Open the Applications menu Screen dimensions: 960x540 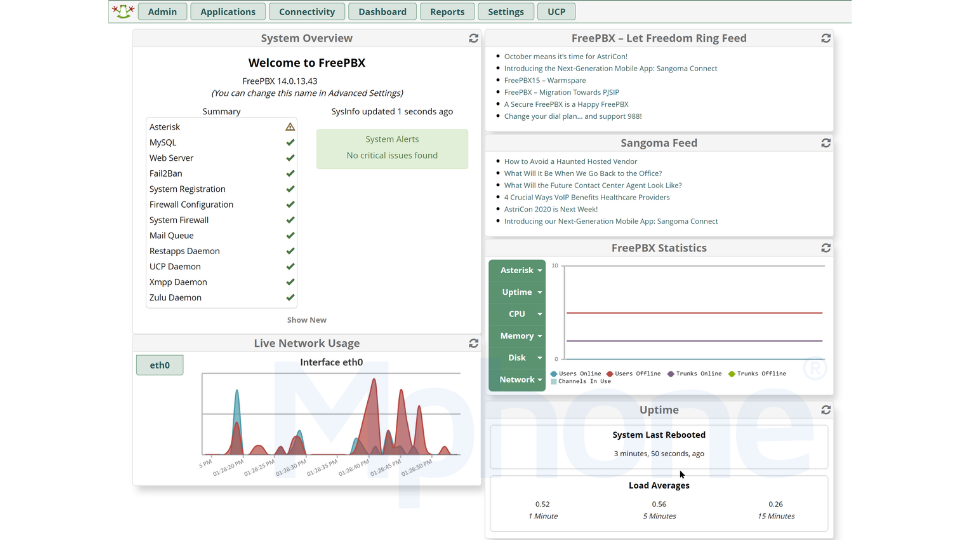(228, 12)
